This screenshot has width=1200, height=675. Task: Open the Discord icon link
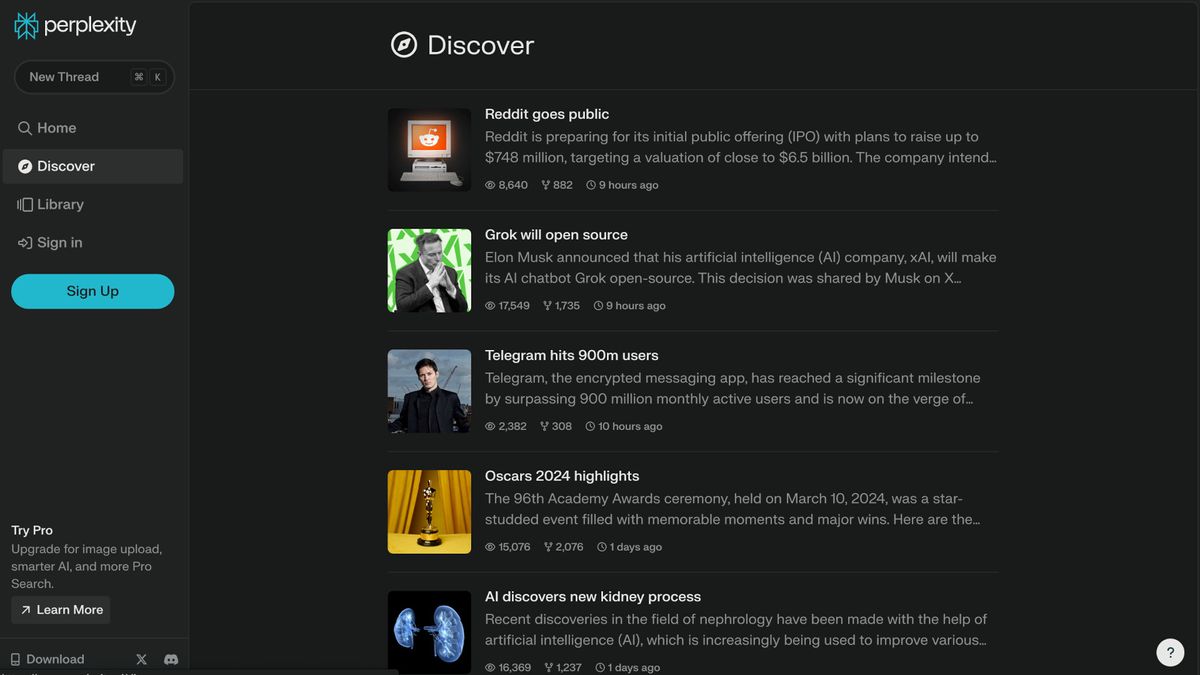(171, 659)
